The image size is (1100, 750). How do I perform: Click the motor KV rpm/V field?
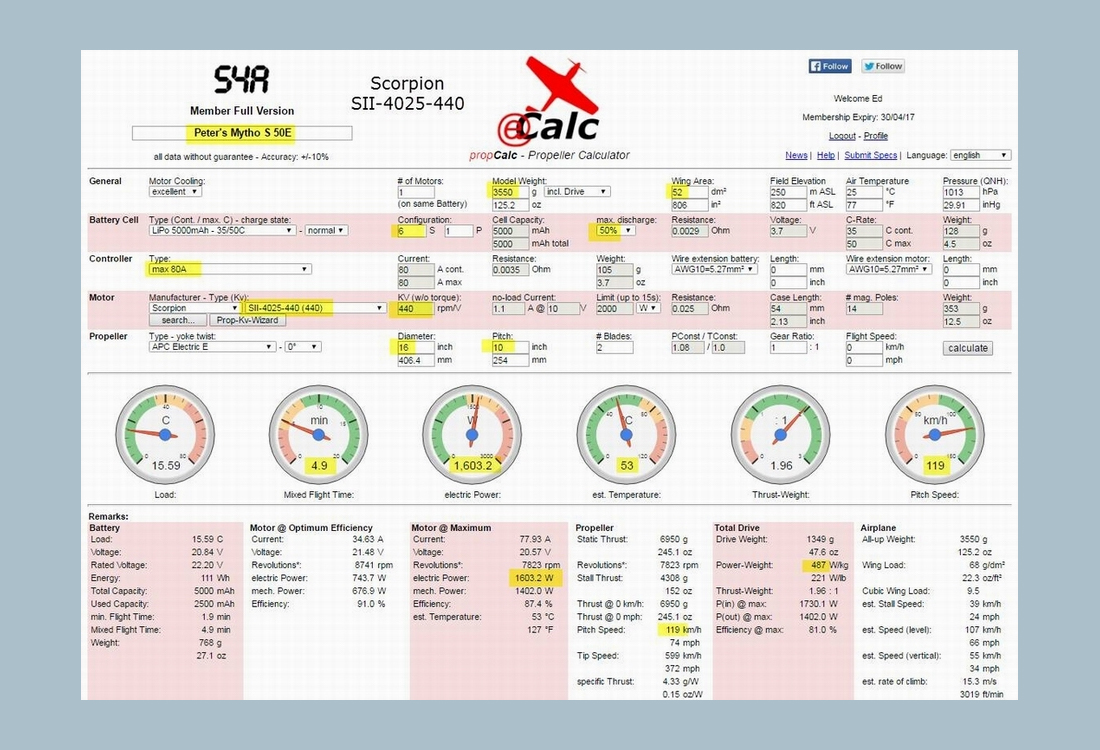point(416,308)
